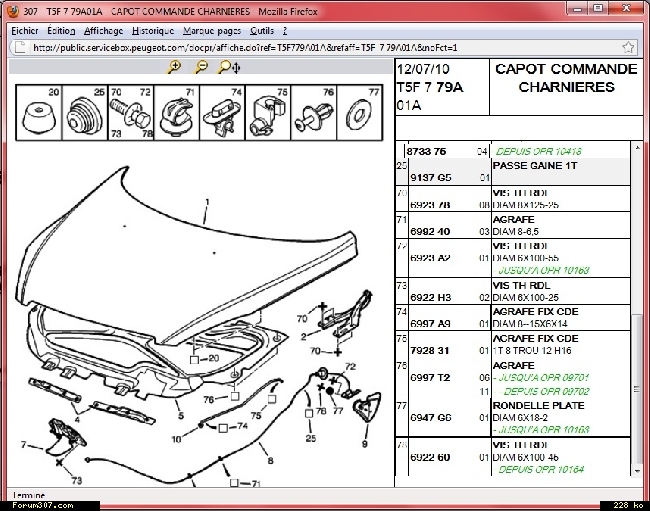This screenshot has height=511, width=650.
Task: Open the Marque-pages menu
Action: tap(212, 31)
